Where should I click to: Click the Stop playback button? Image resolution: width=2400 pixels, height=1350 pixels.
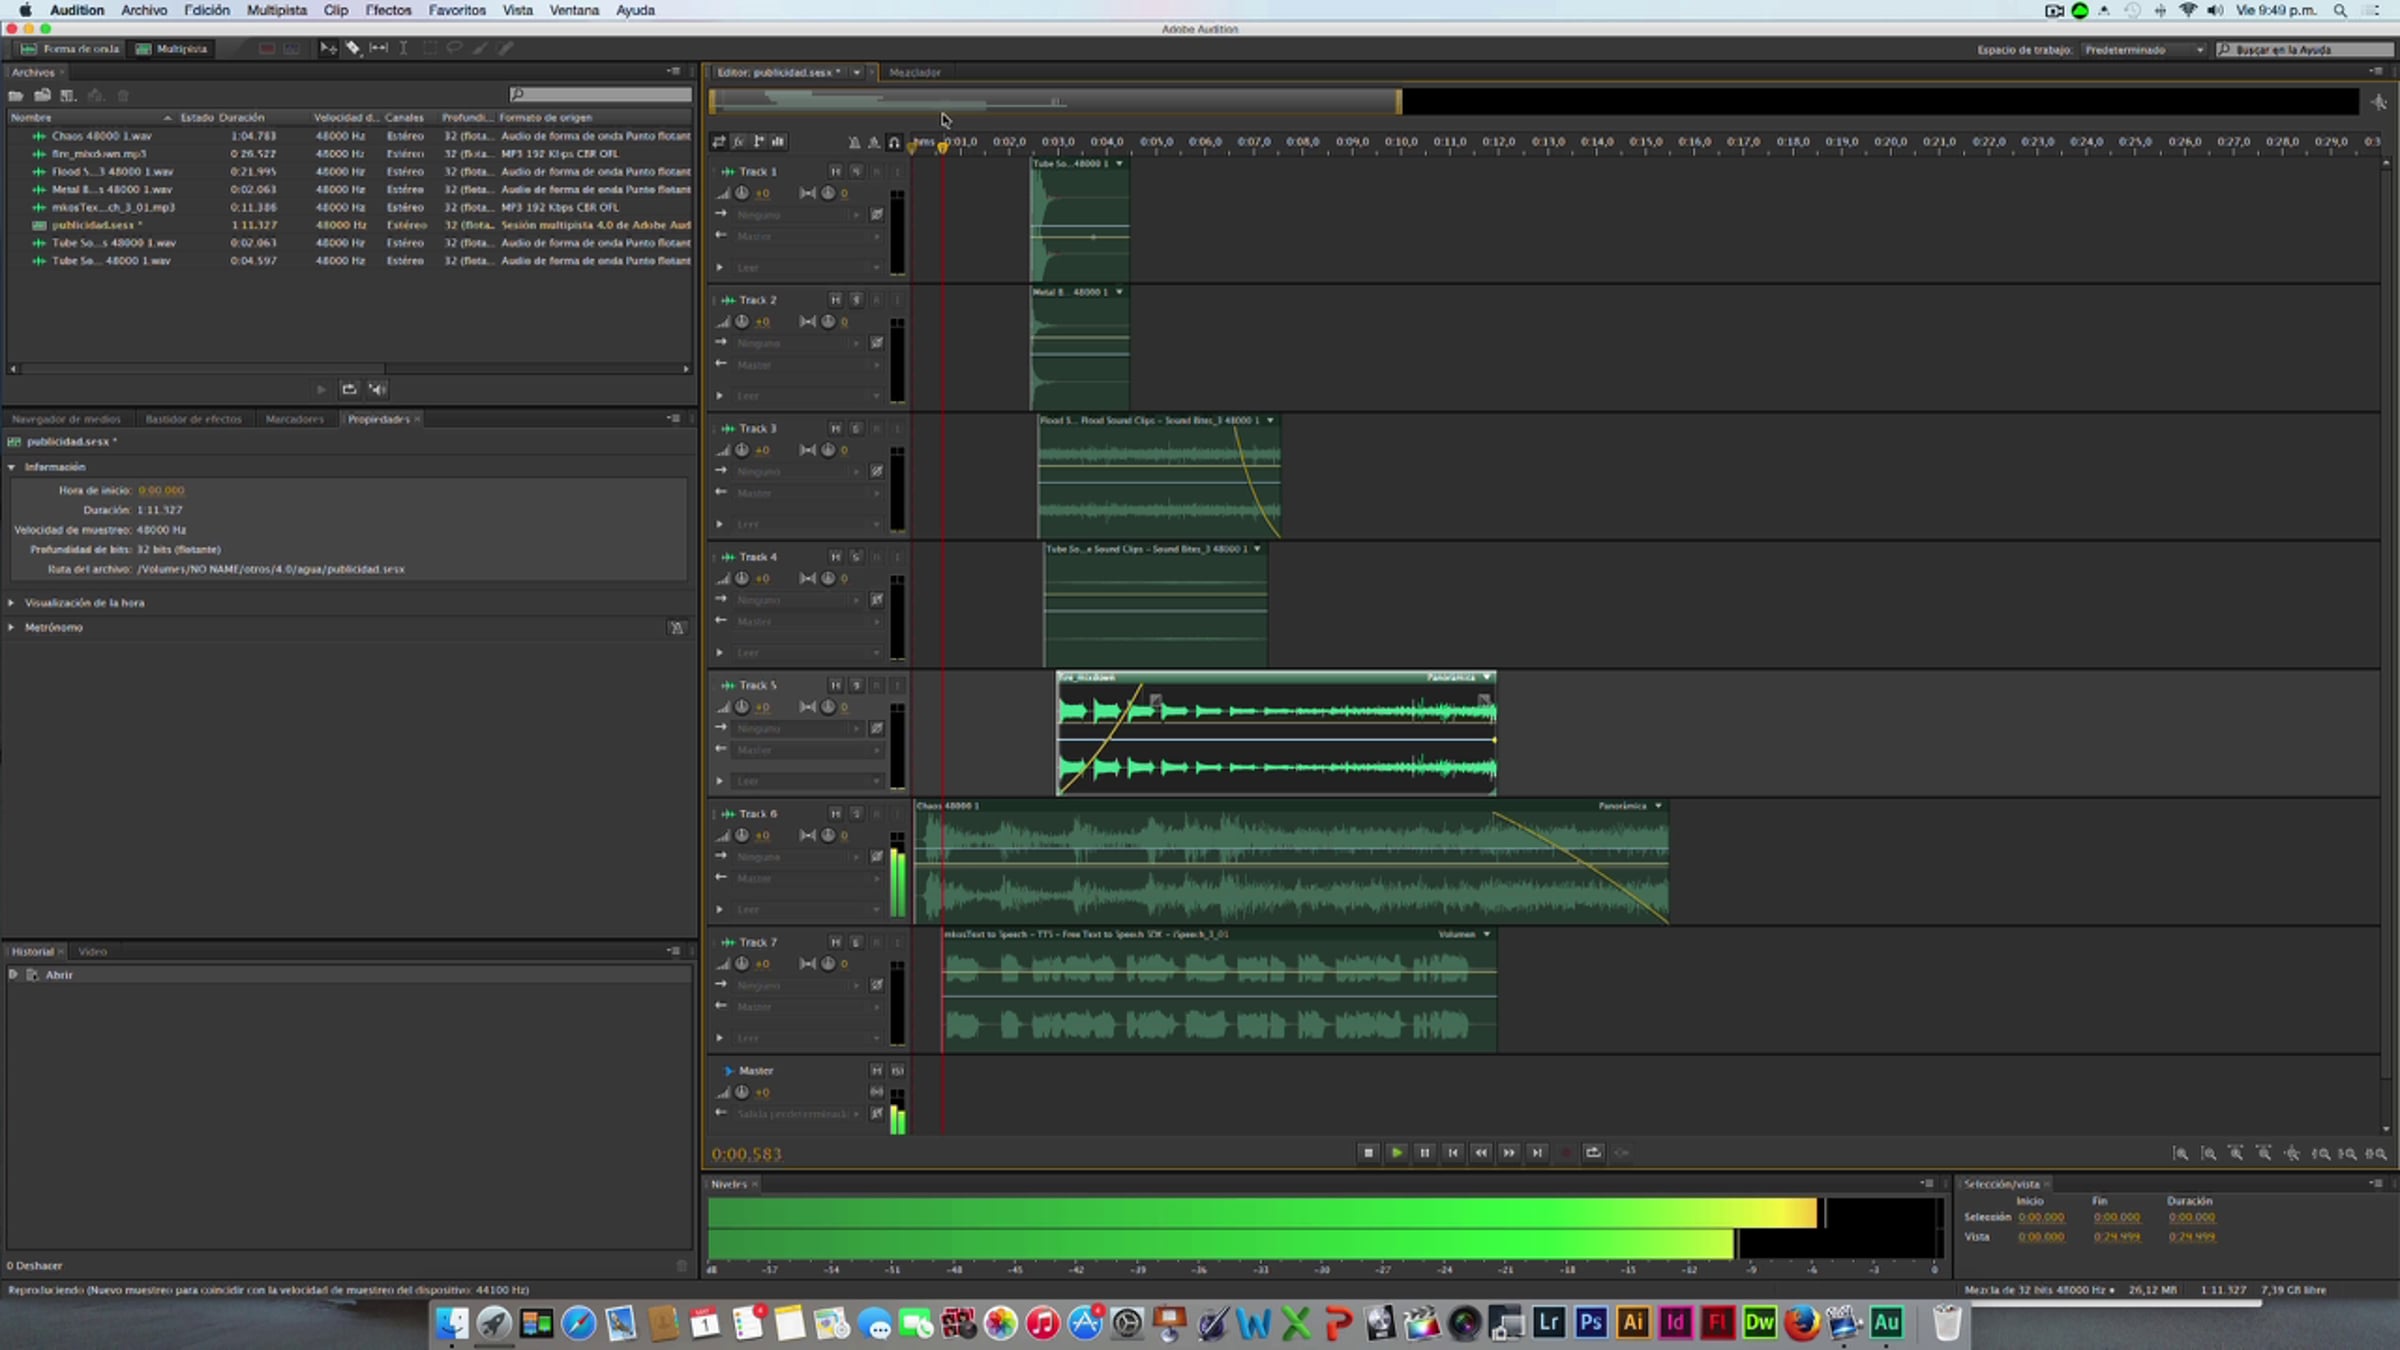1368,1153
